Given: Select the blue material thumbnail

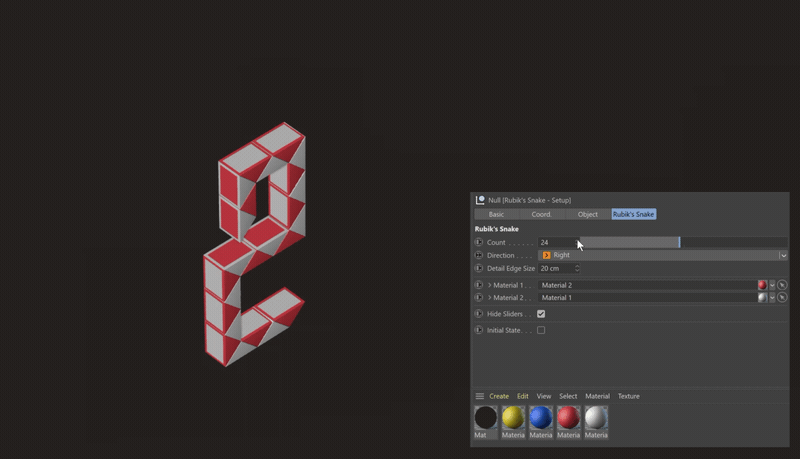Looking at the screenshot, I should 541,418.
